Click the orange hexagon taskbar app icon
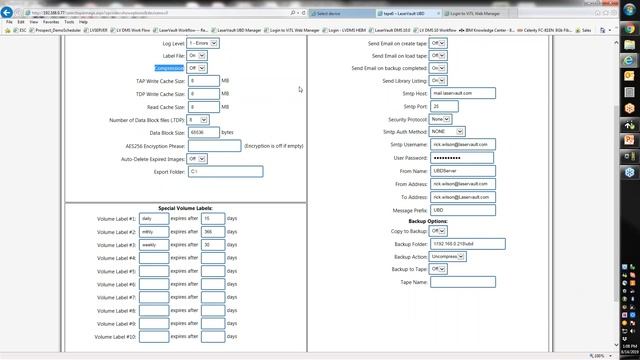640x360 pixels. pos(629,108)
